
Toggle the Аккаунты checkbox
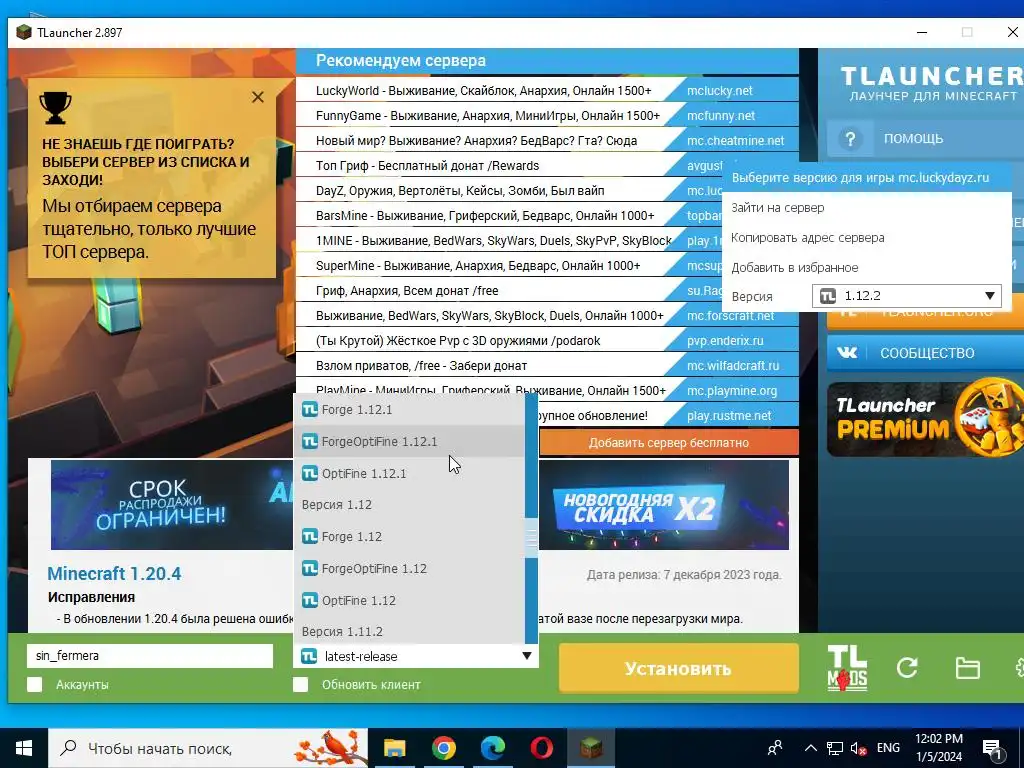click(x=35, y=684)
